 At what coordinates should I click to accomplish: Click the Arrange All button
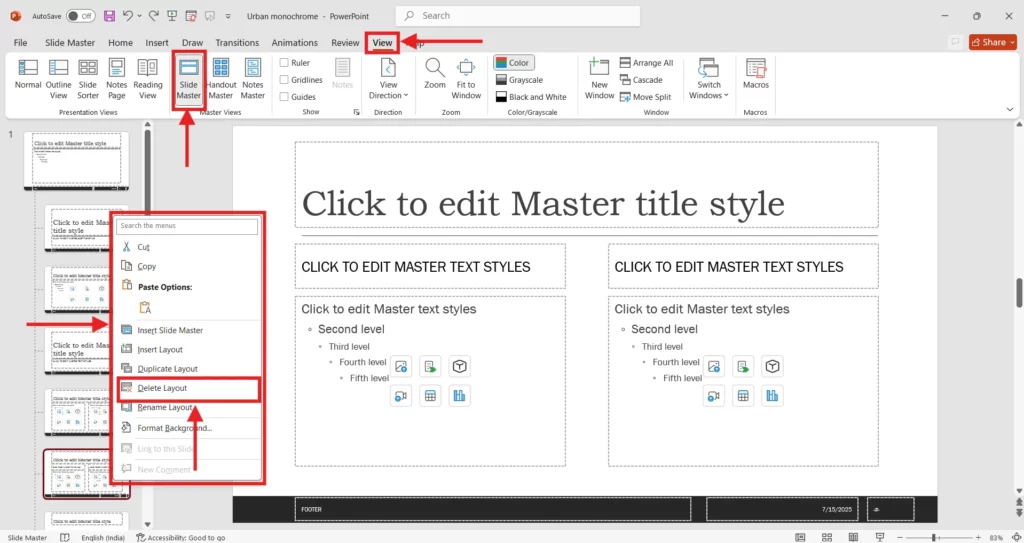(x=646, y=63)
